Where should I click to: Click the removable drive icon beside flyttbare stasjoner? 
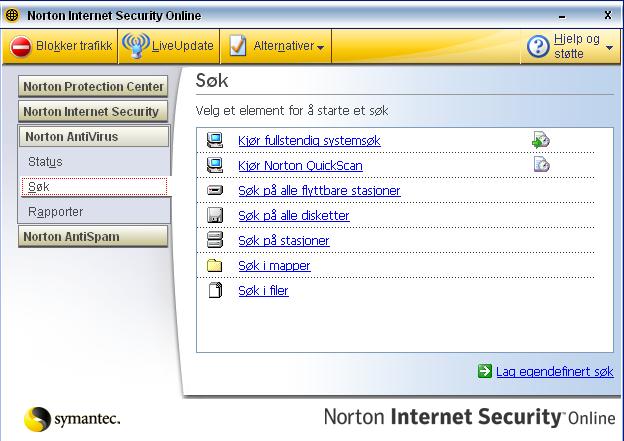pos(215,190)
